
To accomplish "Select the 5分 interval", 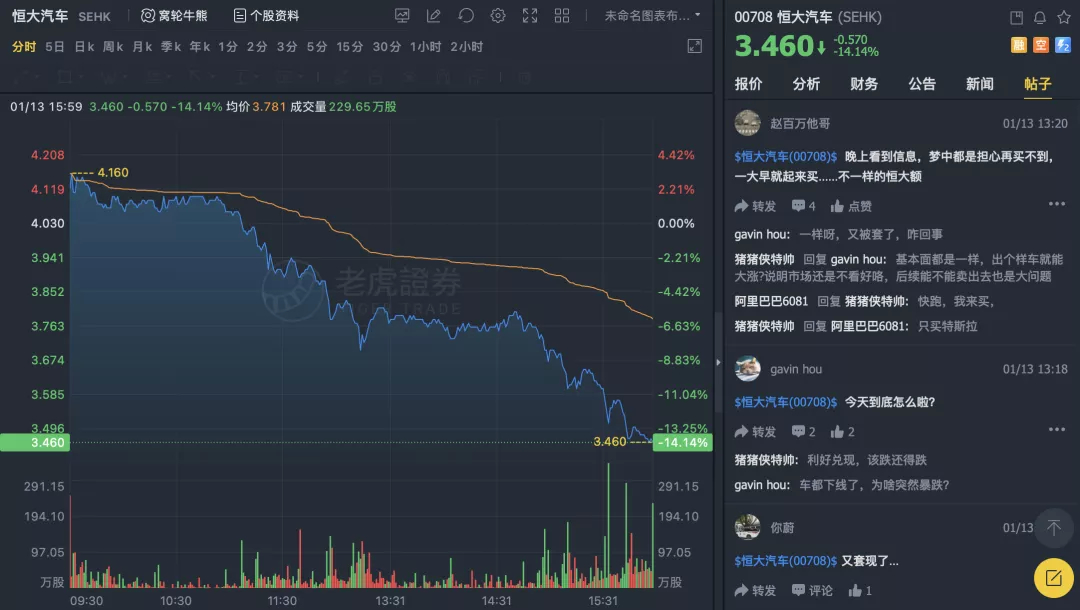I will (x=317, y=47).
